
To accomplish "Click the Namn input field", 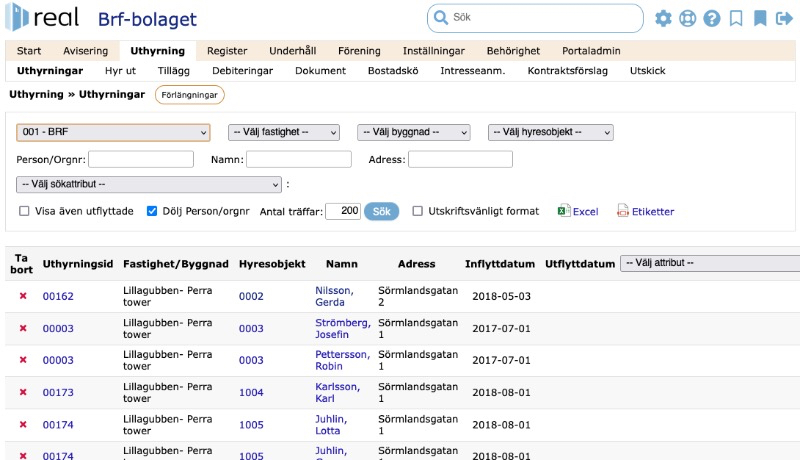I will pyautogui.click(x=299, y=159).
